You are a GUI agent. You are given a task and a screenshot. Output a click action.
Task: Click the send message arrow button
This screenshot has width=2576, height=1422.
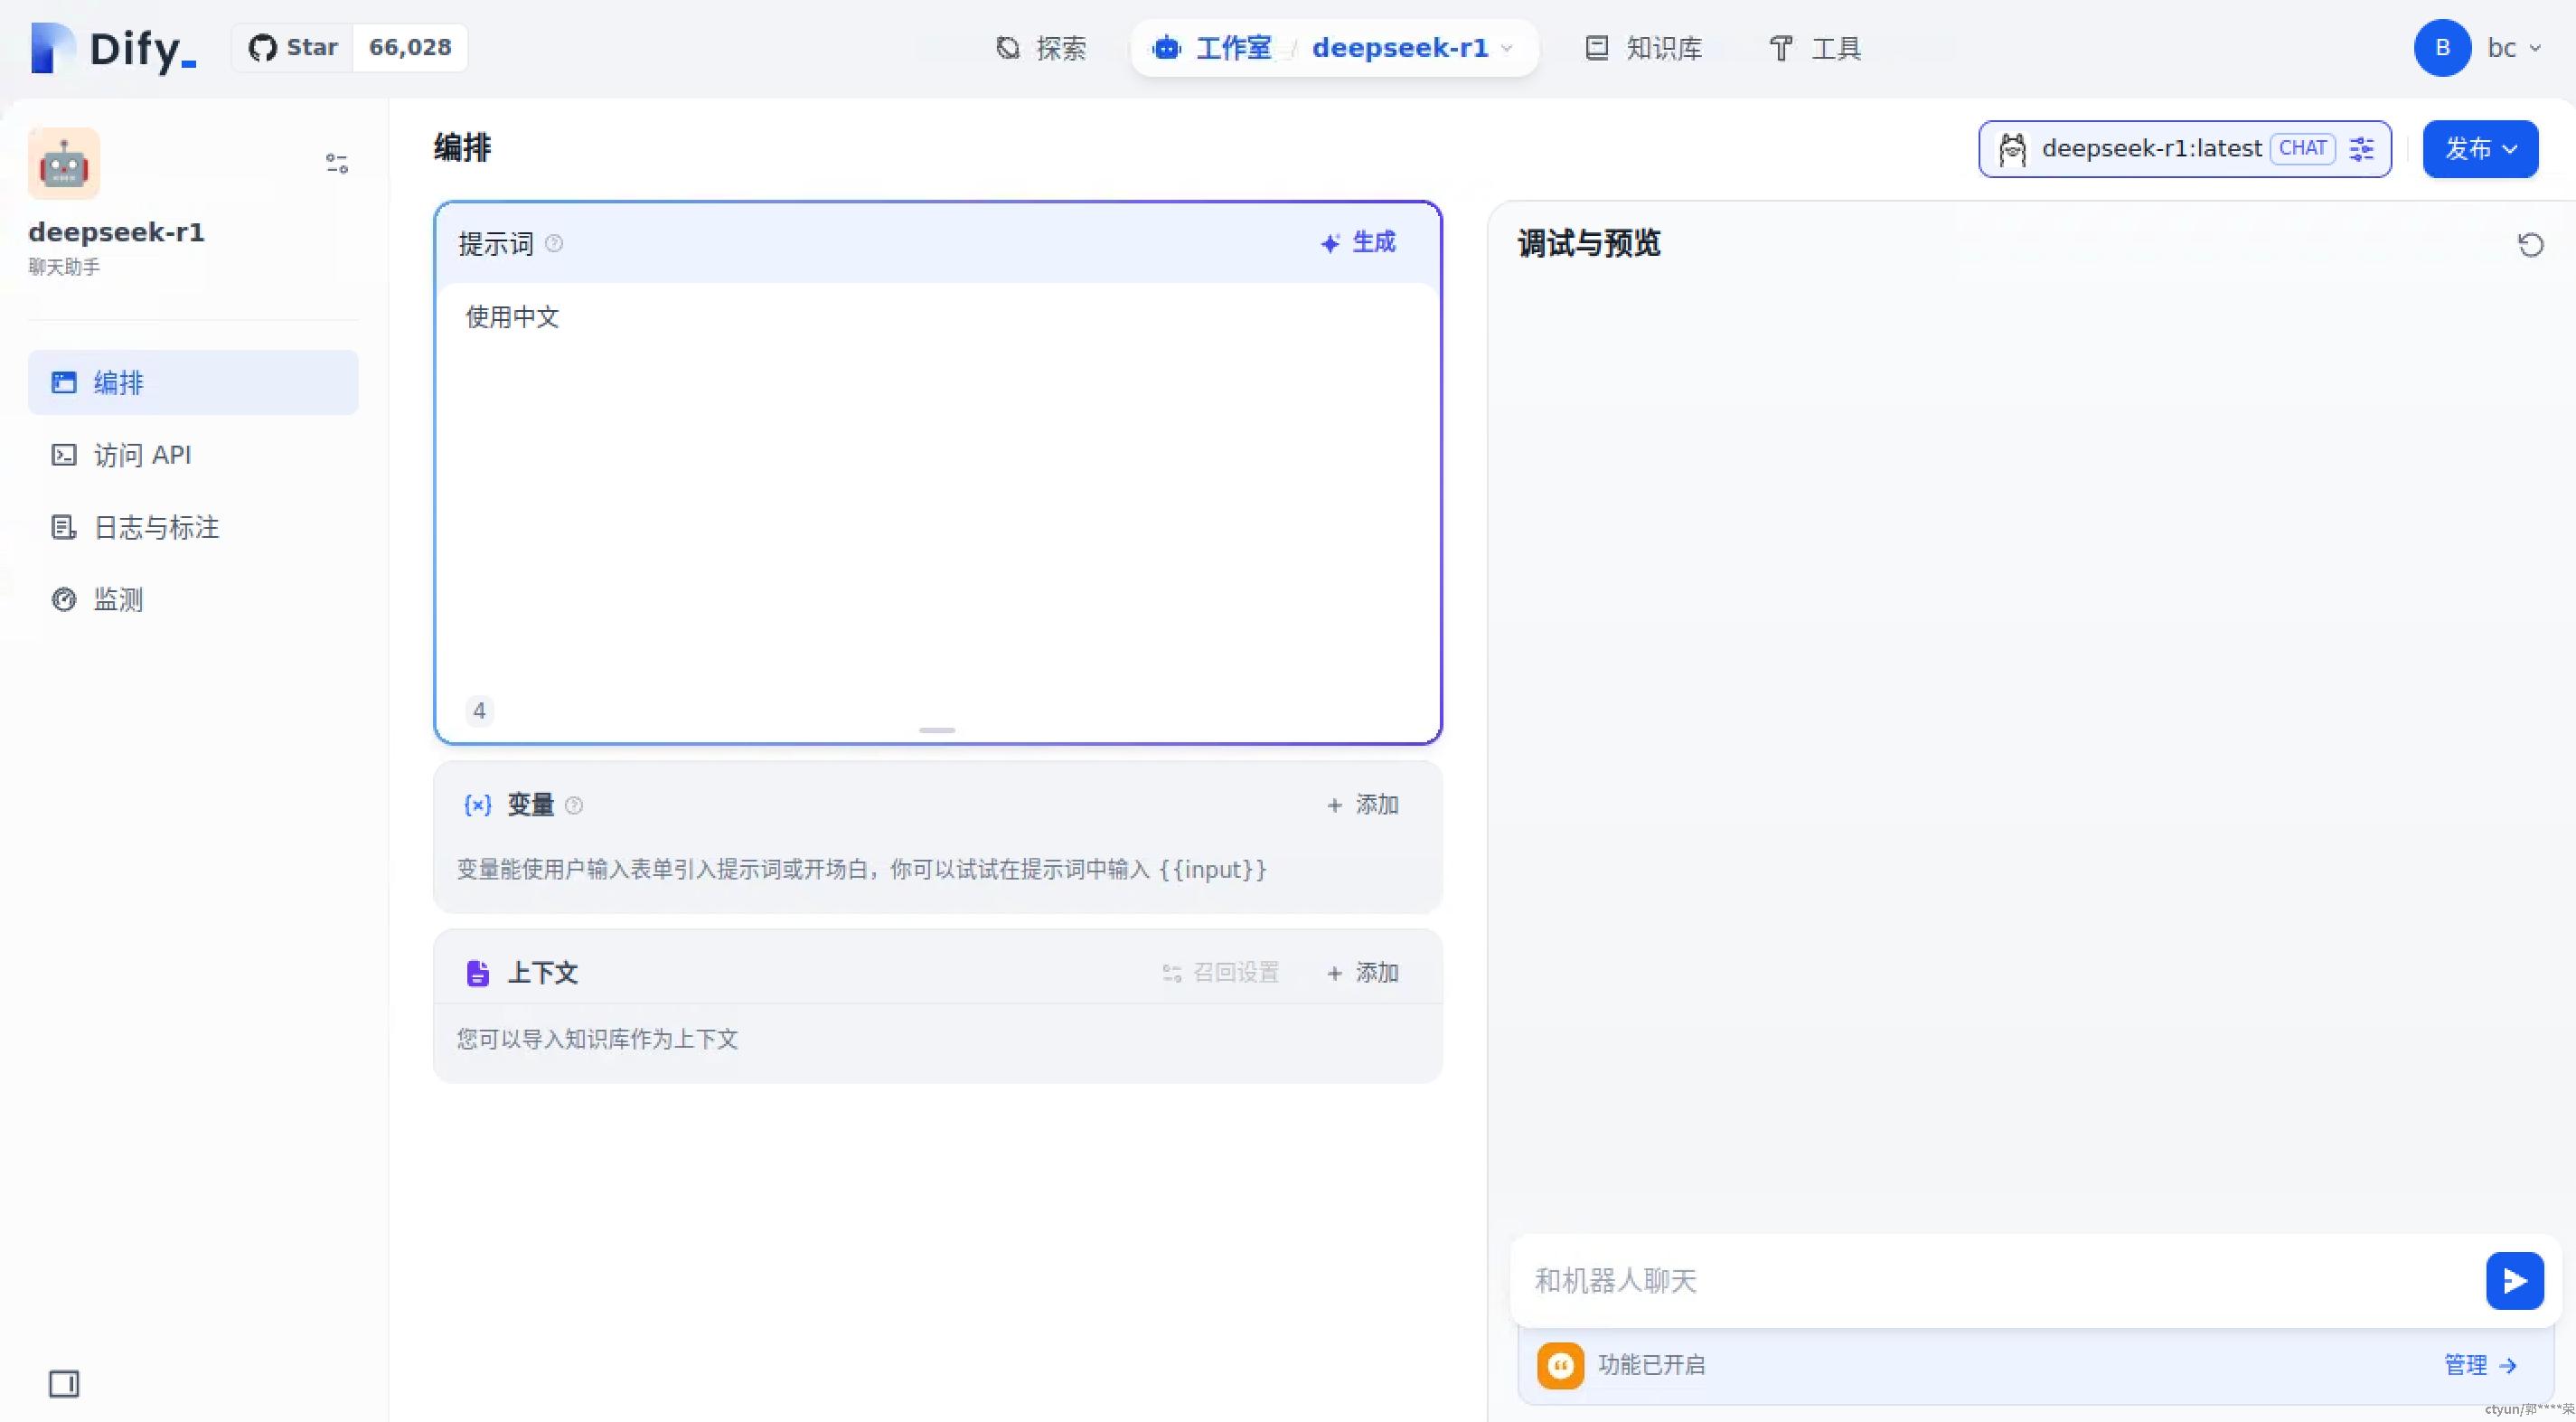pyautogui.click(x=2514, y=1280)
